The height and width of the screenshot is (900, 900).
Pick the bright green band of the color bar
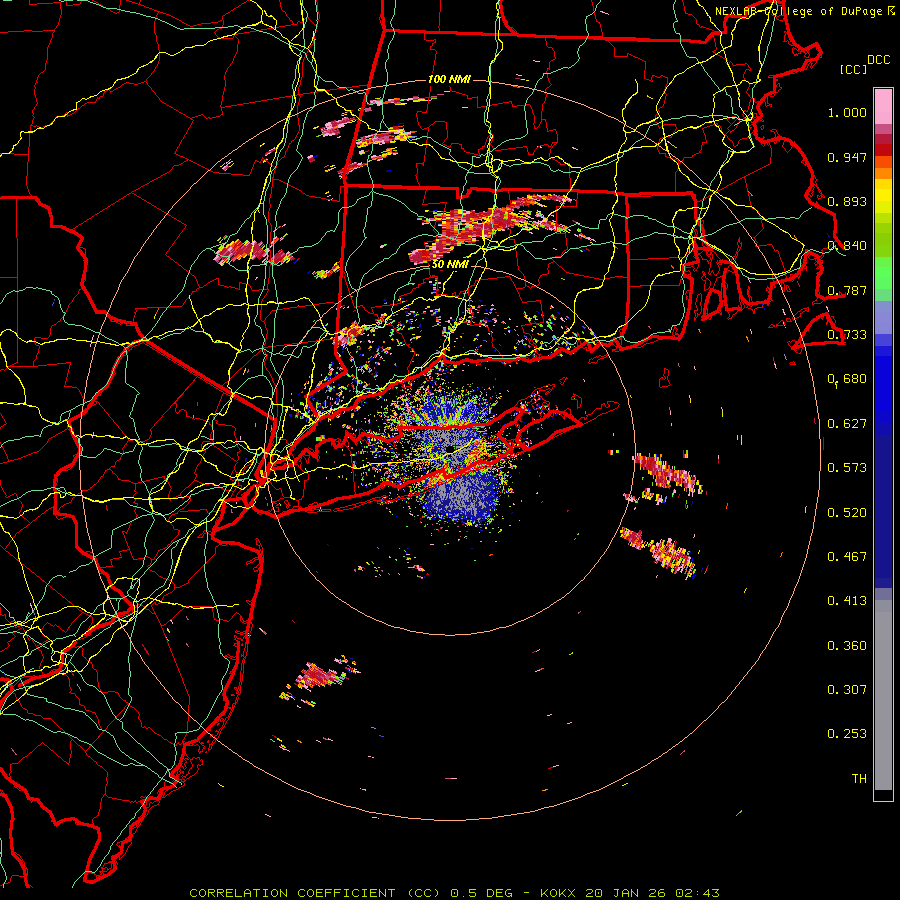pyautogui.click(x=883, y=273)
